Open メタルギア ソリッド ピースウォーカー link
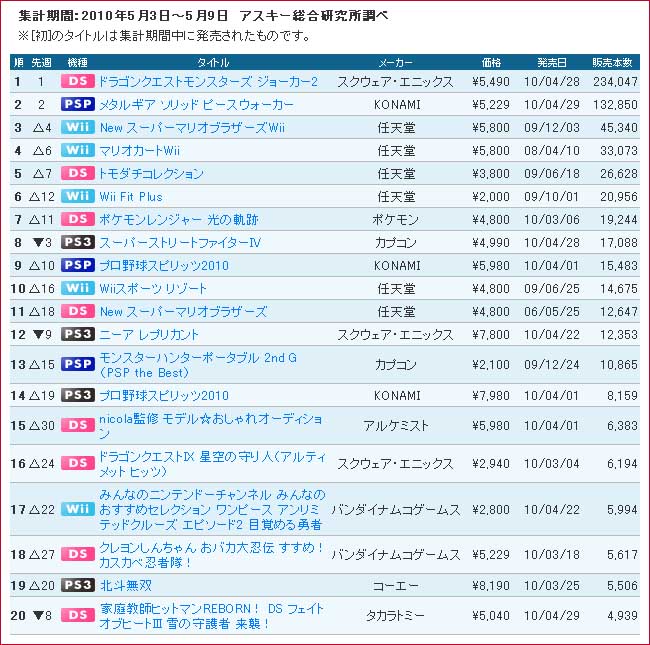This screenshot has width=650, height=645. pyautogui.click(x=196, y=104)
